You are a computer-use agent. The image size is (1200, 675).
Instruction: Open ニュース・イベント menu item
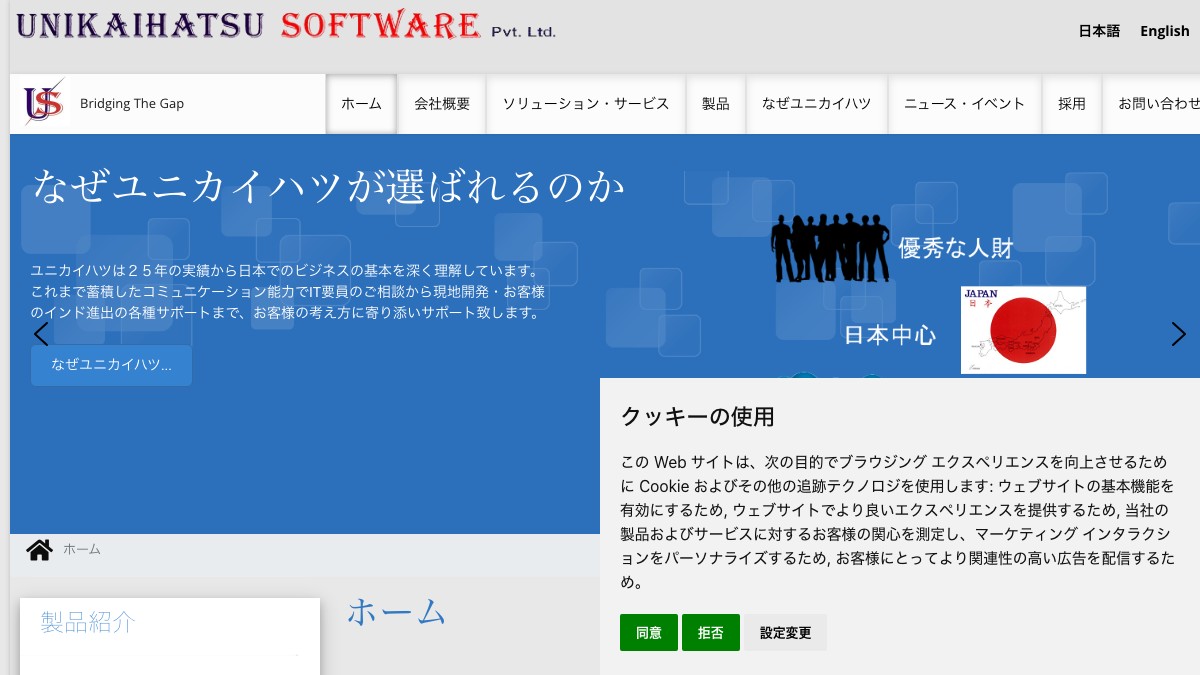click(x=965, y=103)
